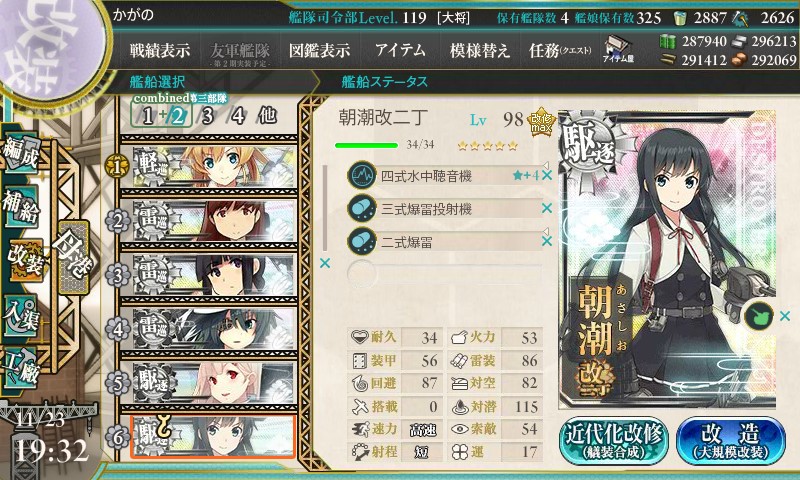Select the empty fourth equipment slot
Image resolution: width=800 pixels, height=480 pixels.
pyautogui.click(x=444, y=274)
